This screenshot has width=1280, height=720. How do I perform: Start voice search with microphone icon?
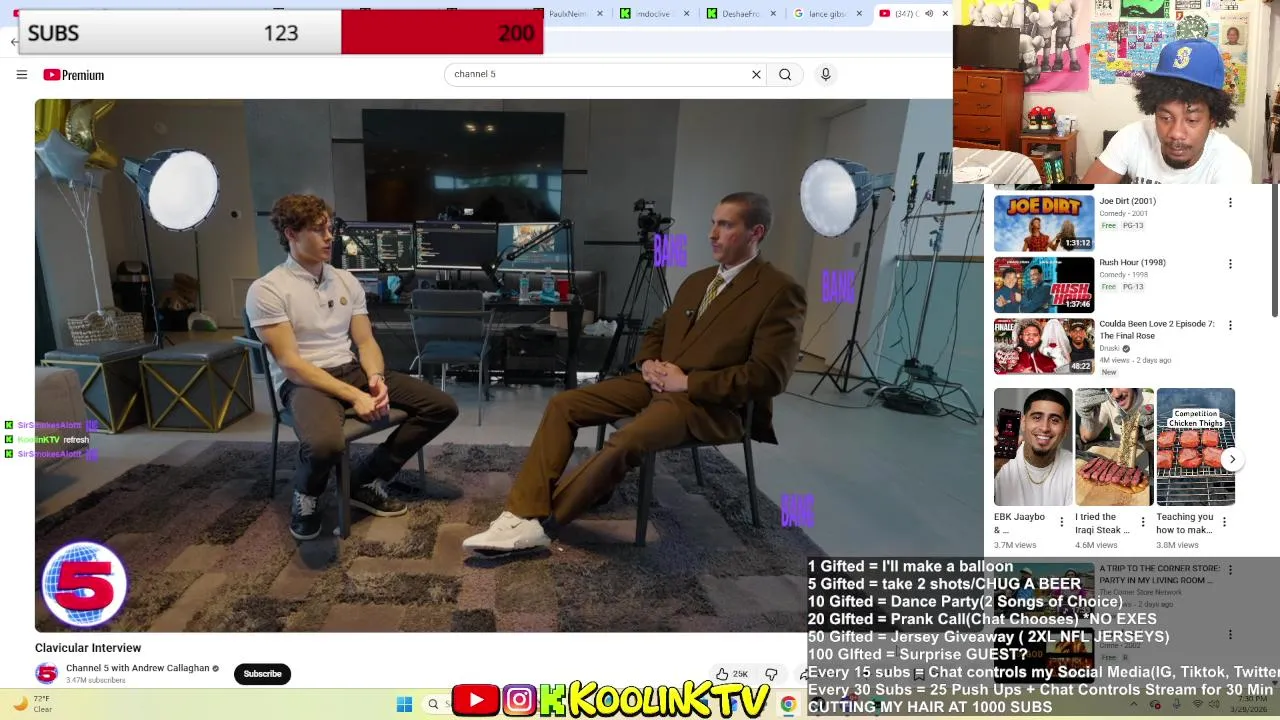[x=825, y=74]
